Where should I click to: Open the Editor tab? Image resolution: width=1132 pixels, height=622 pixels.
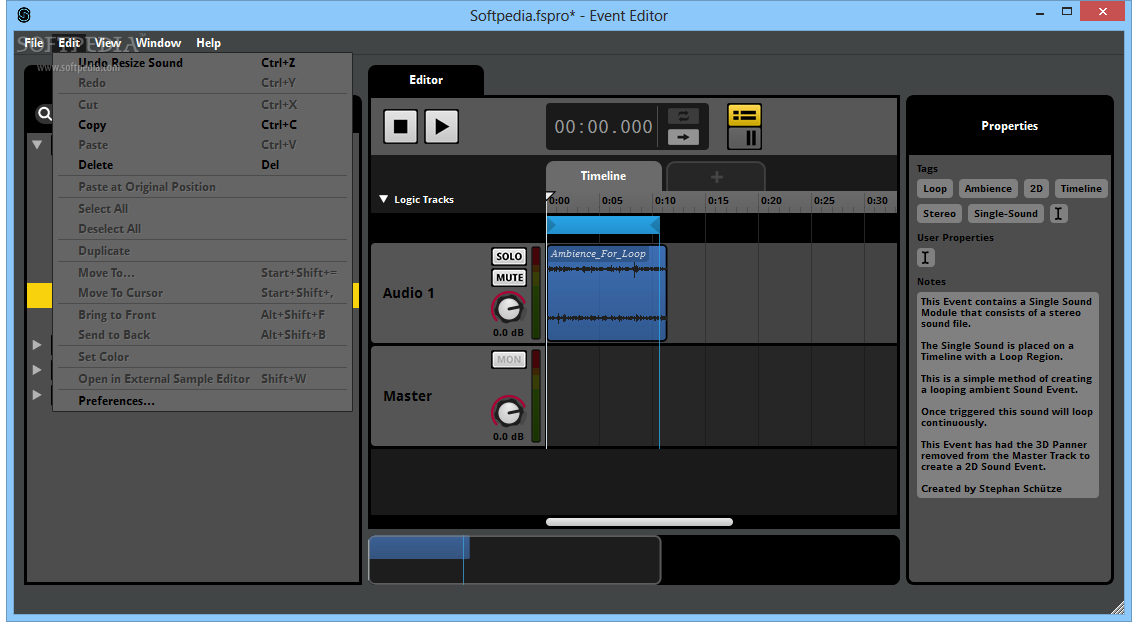(426, 80)
